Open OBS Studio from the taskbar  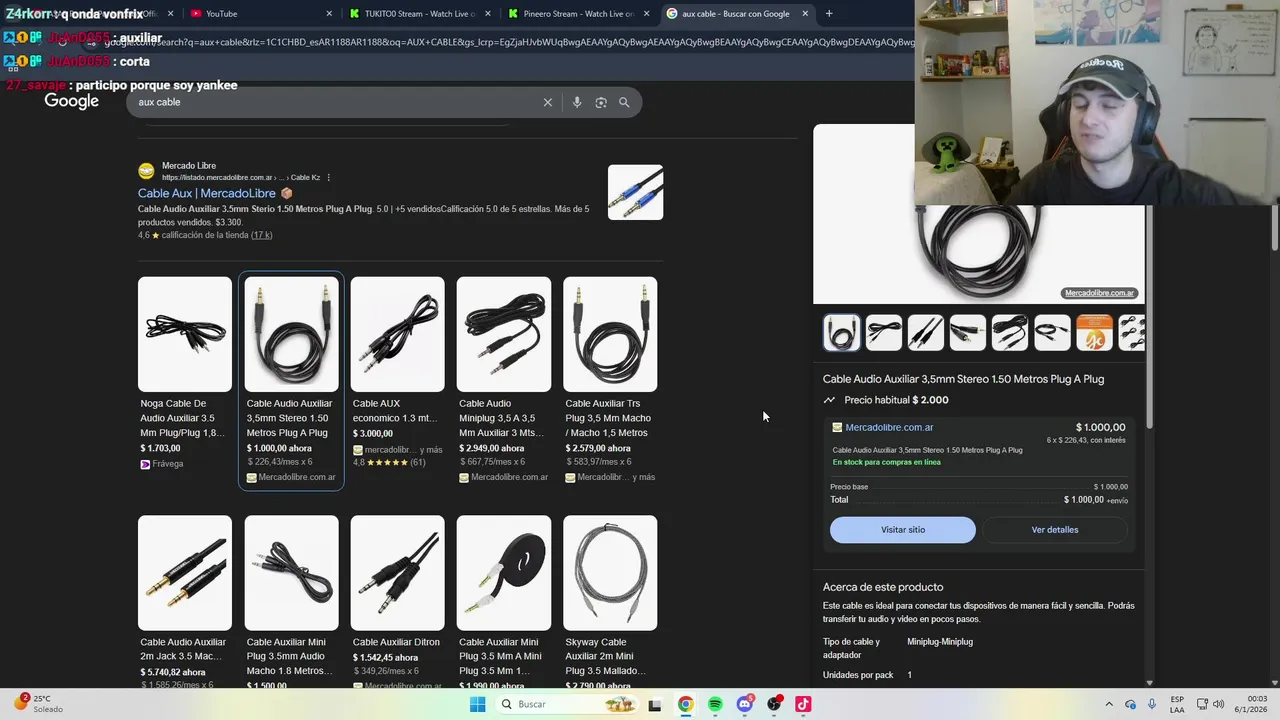pyautogui.click(x=774, y=704)
